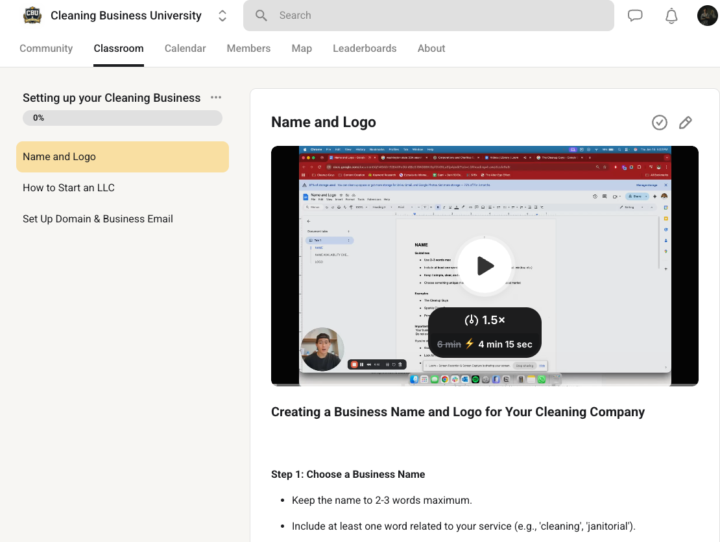Mark the Name and Logo lesson complete
Screen dimensions: 720x542
[659, 122]
